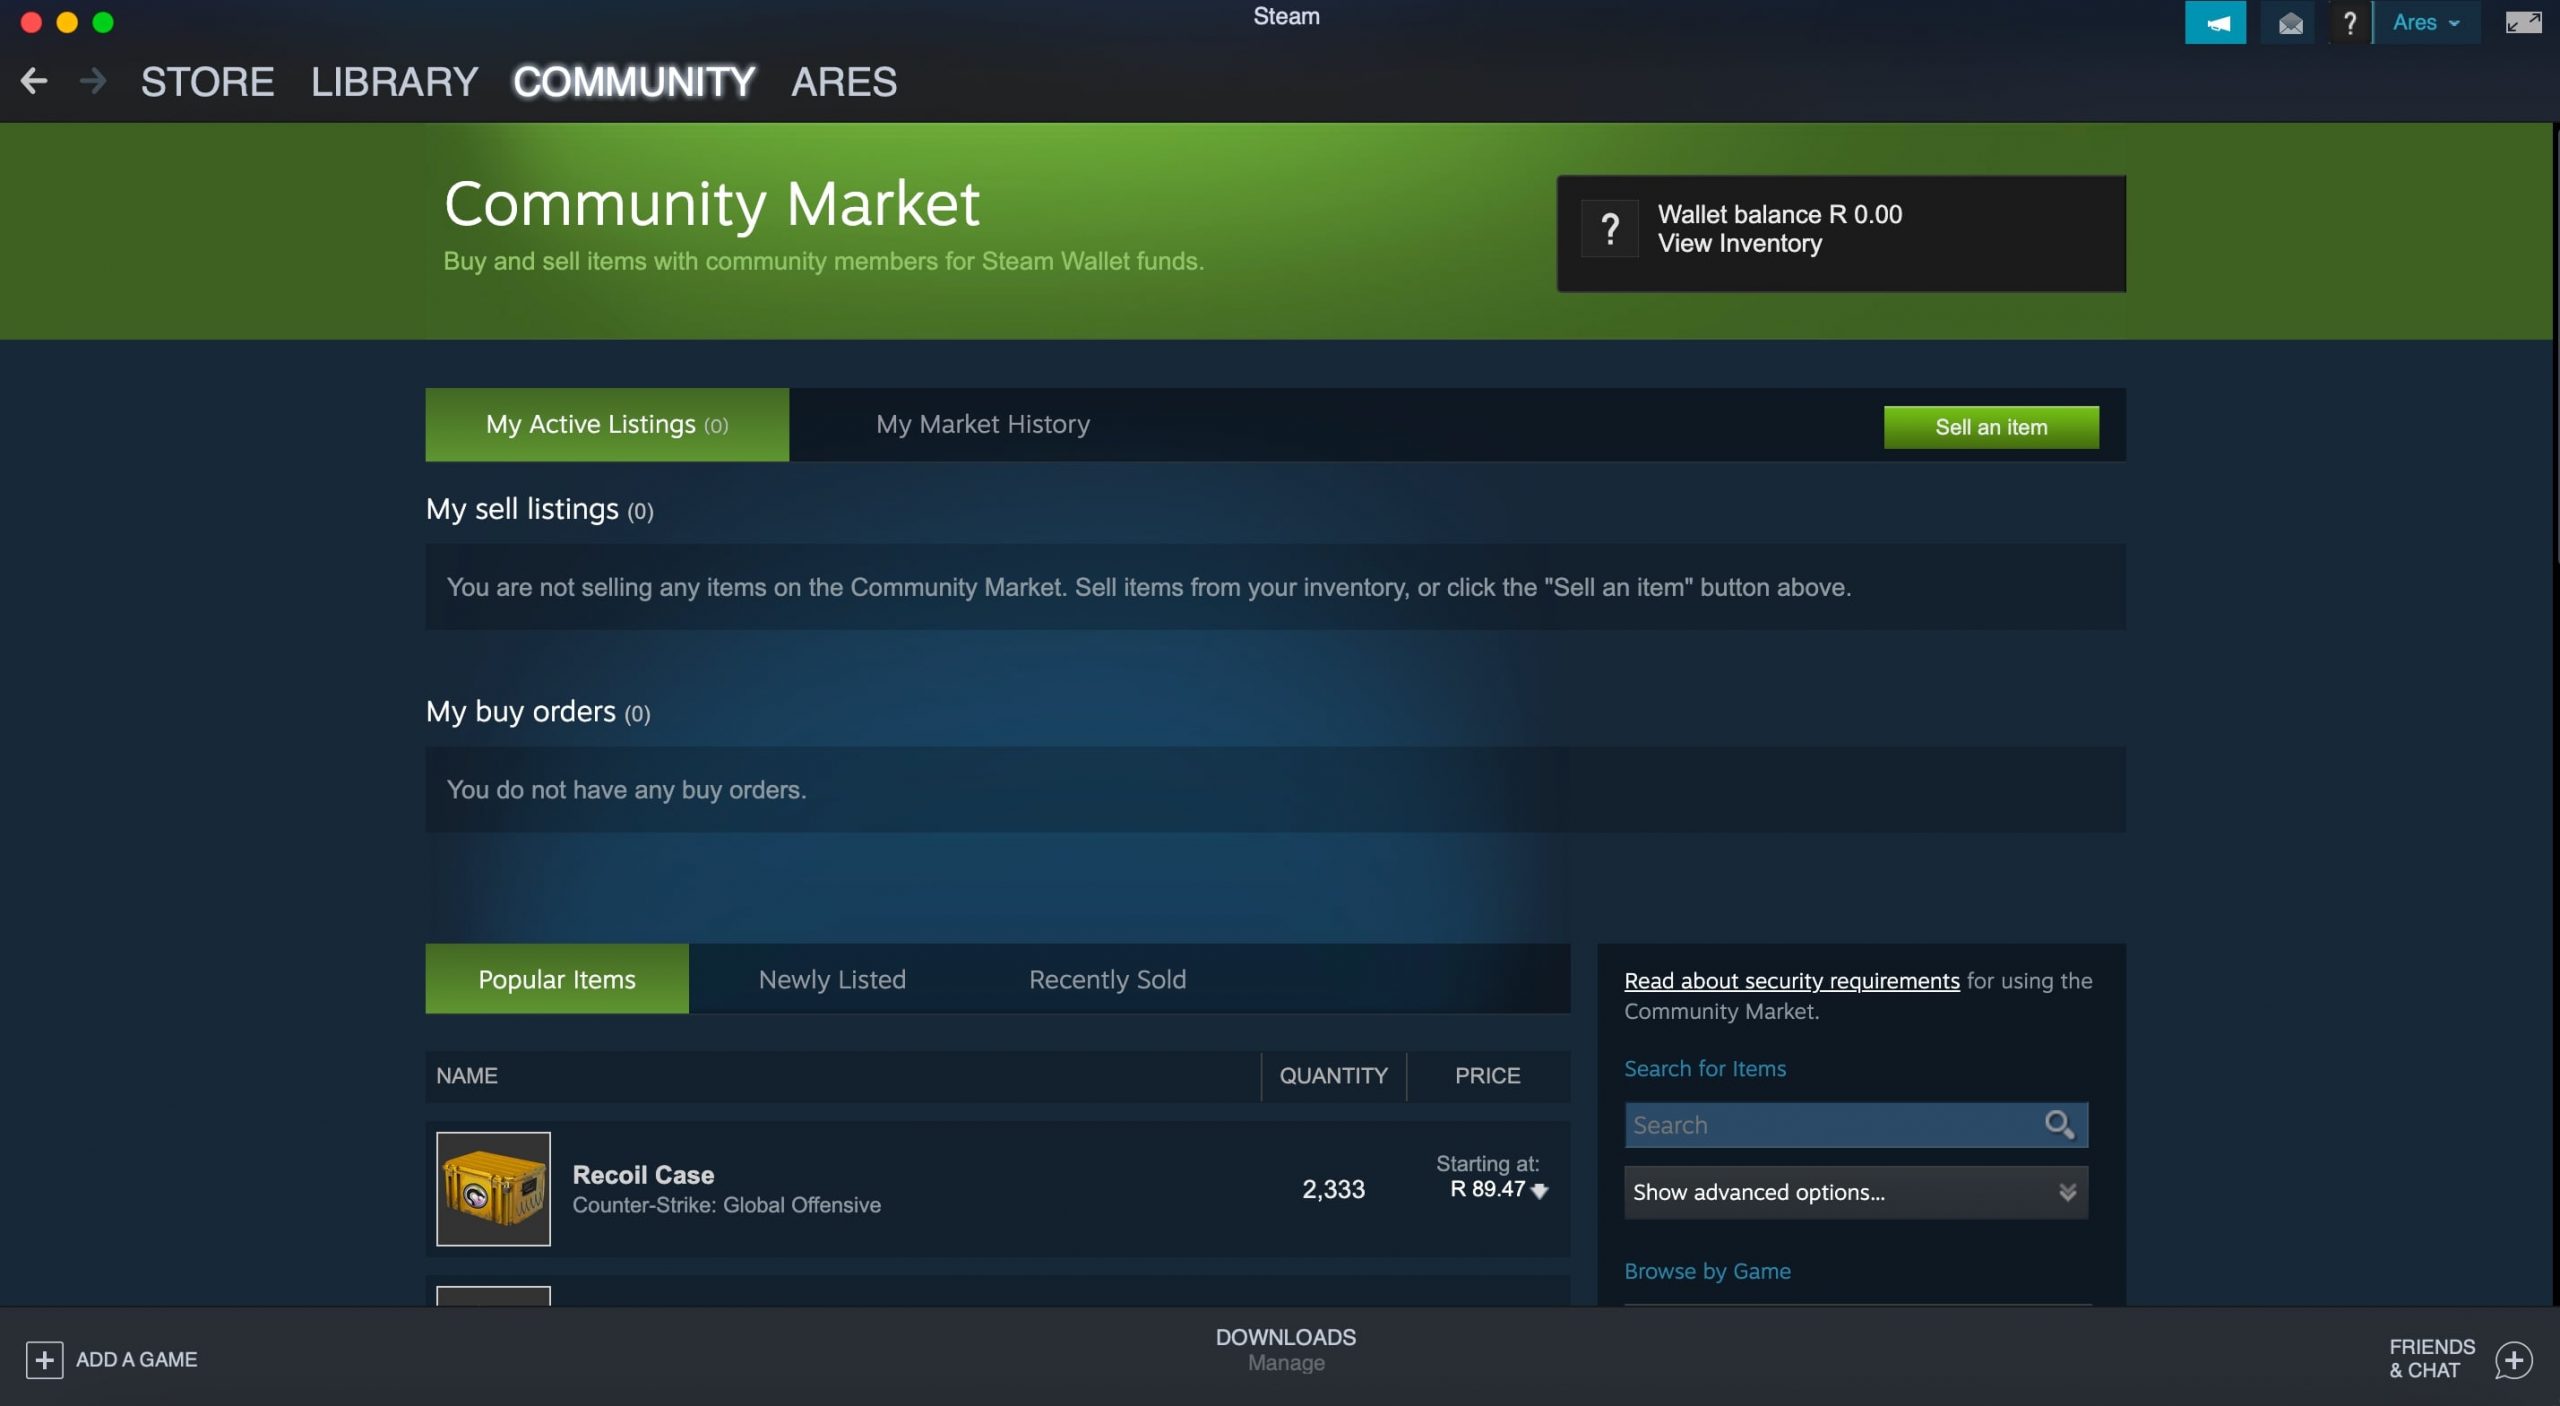Click the Recoil Case price R 89.47
Viewport: 2560px width, 1406px height.
pos(1488,1189)
